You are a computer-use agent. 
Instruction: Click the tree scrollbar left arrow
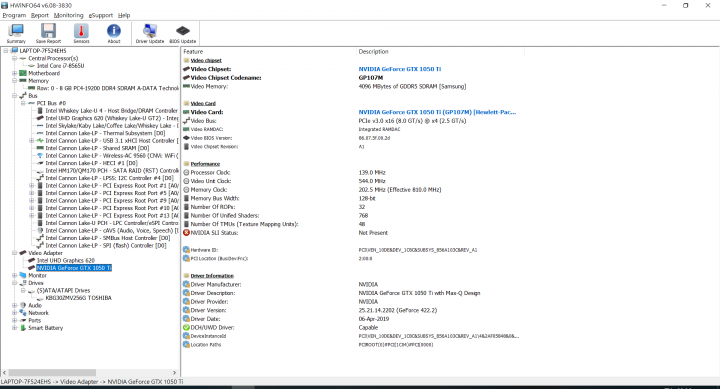[x=5, y=372]
